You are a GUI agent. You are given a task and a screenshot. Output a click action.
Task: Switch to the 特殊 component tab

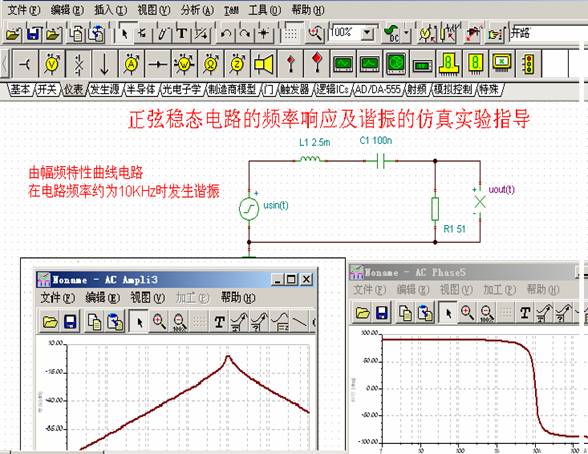tap(489, 89)
